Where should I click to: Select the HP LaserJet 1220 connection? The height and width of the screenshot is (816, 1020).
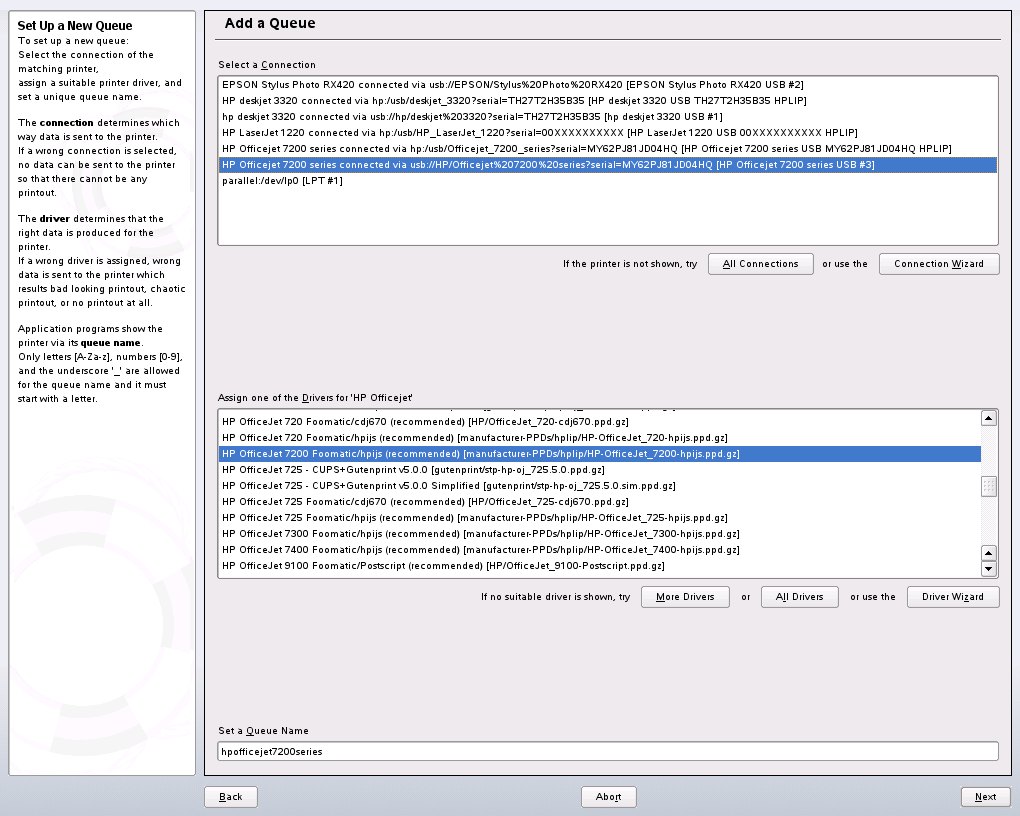click(x=539, y=133)
